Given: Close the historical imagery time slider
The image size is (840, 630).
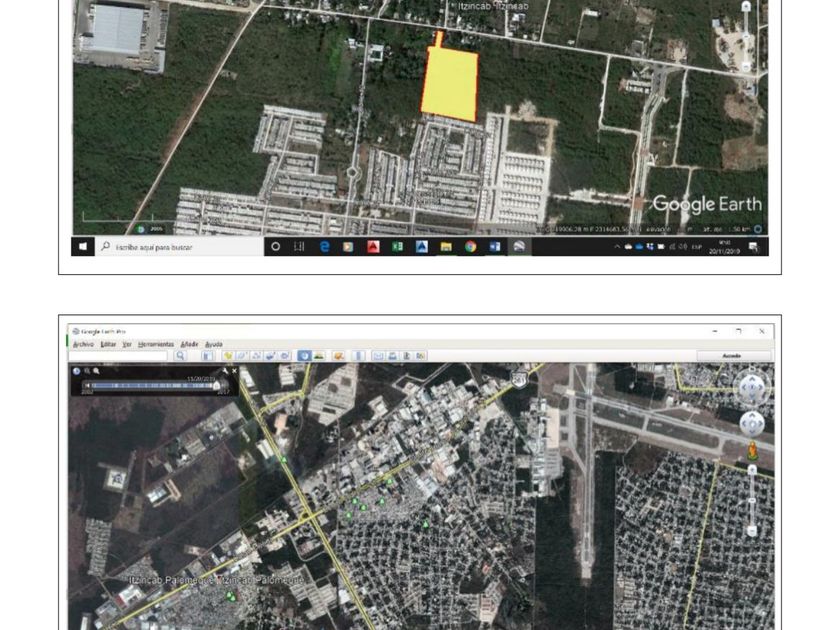Looking at the screenshot, I should pyautogui.click(x=235, y=371).
